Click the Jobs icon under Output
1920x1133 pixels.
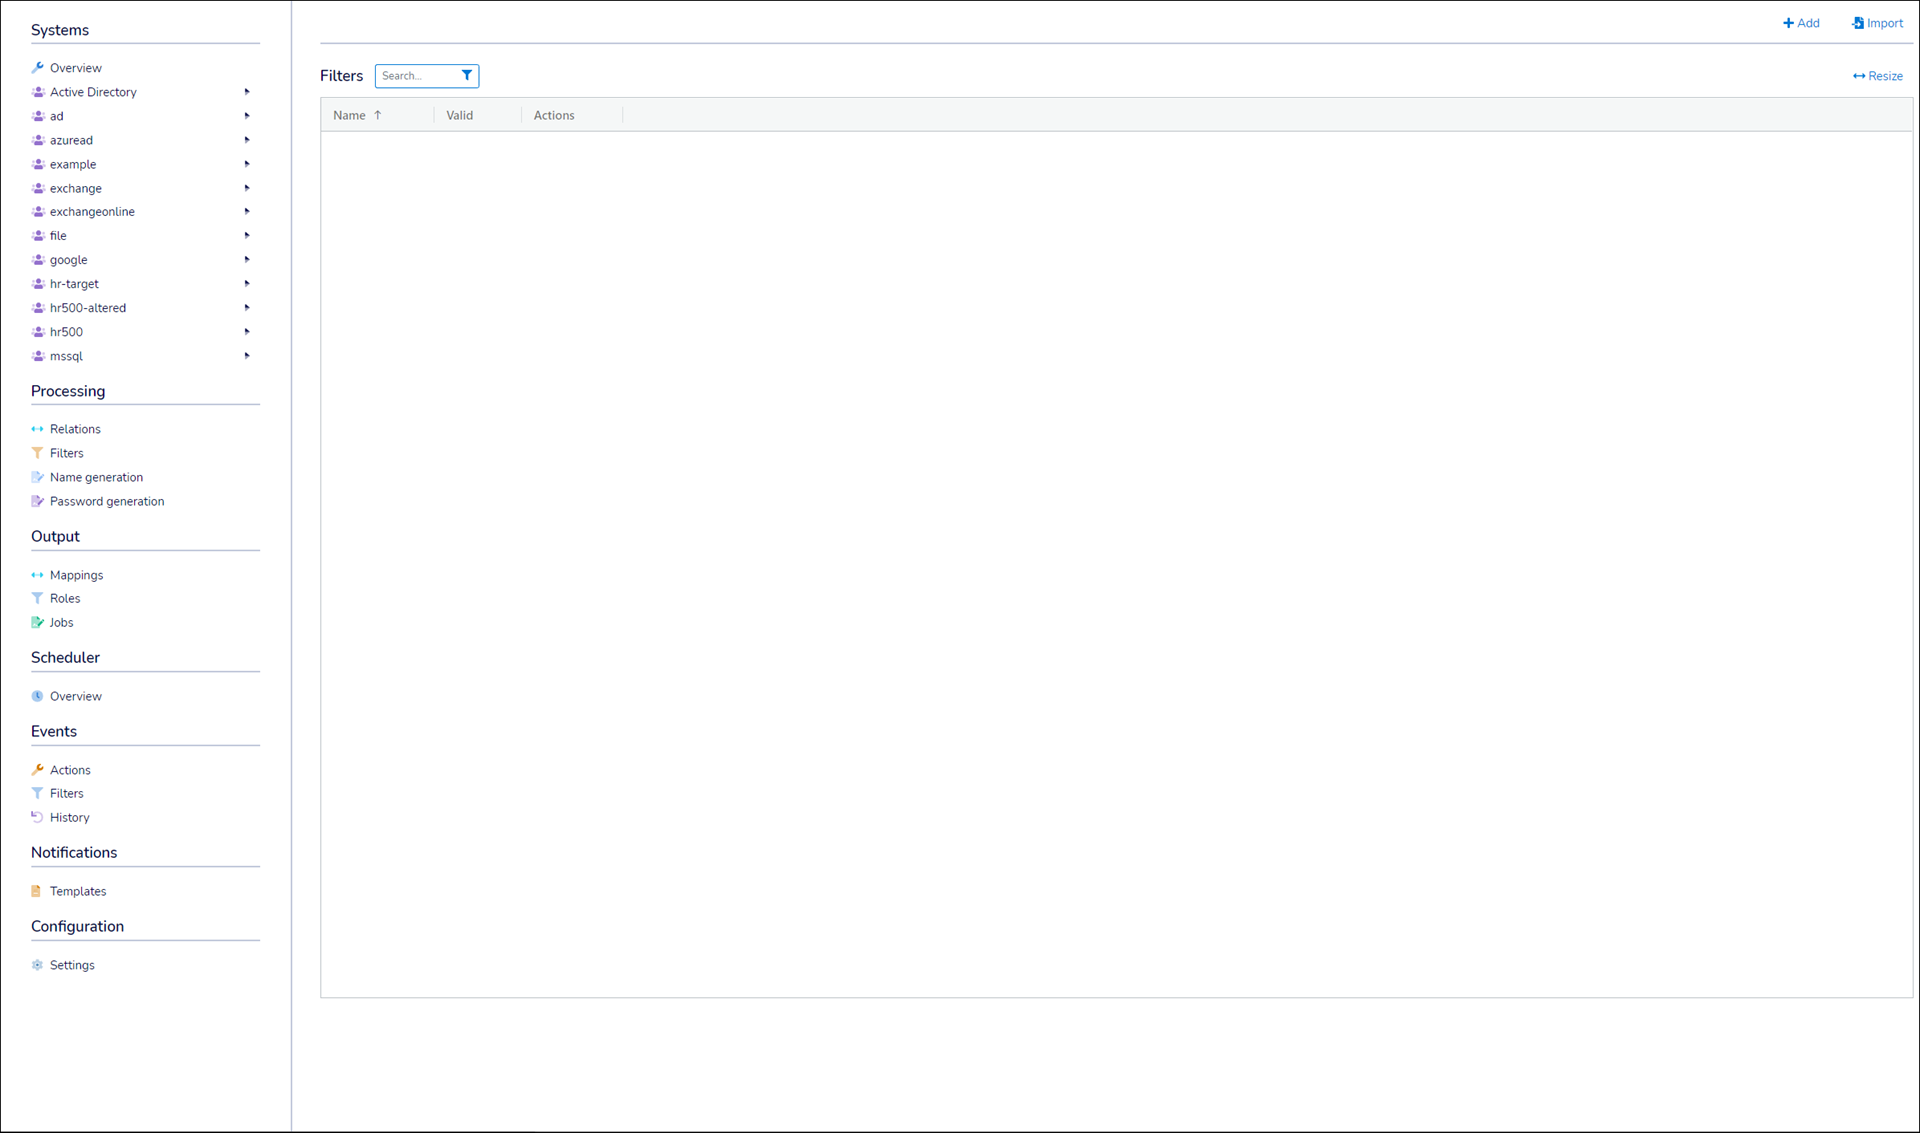(x=36, y=622)
